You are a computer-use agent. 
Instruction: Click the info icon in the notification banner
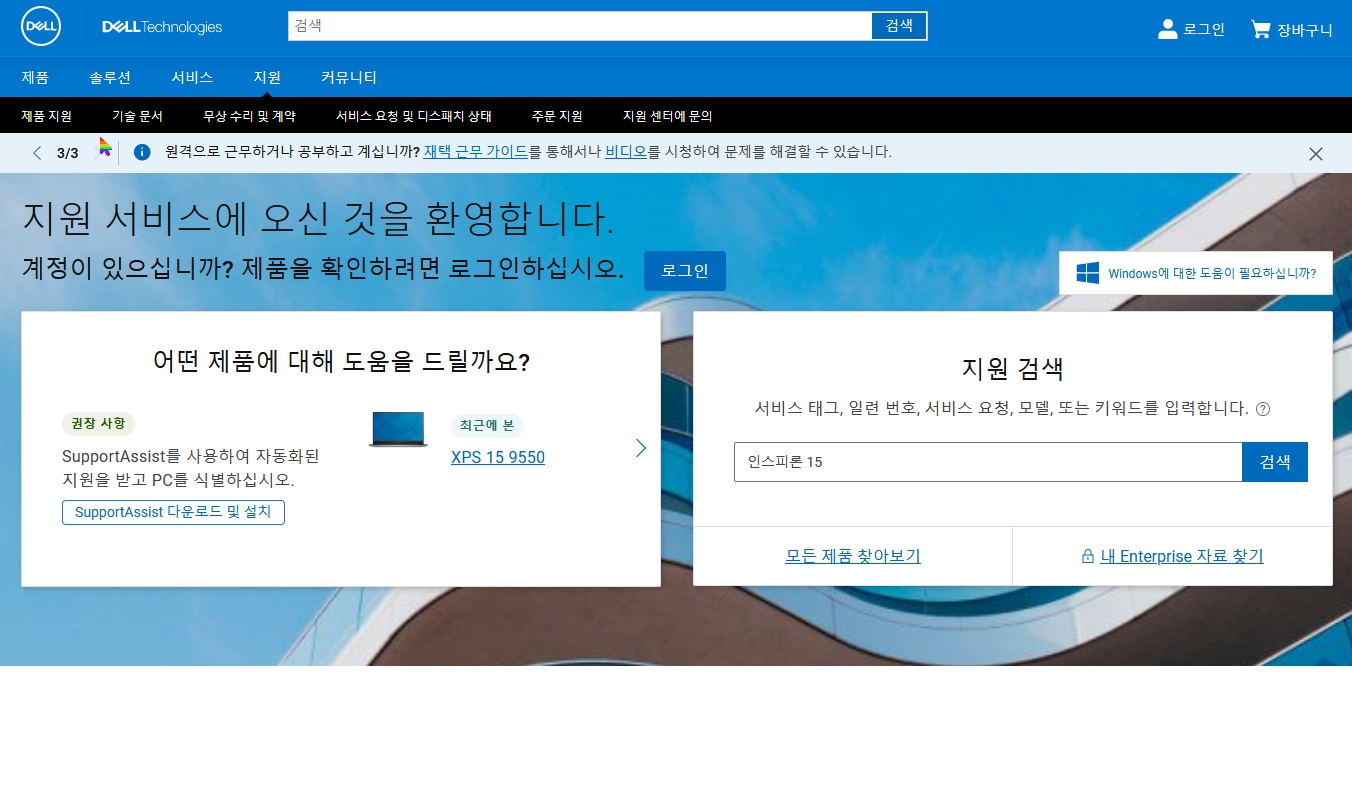click(x=141, y=153)
